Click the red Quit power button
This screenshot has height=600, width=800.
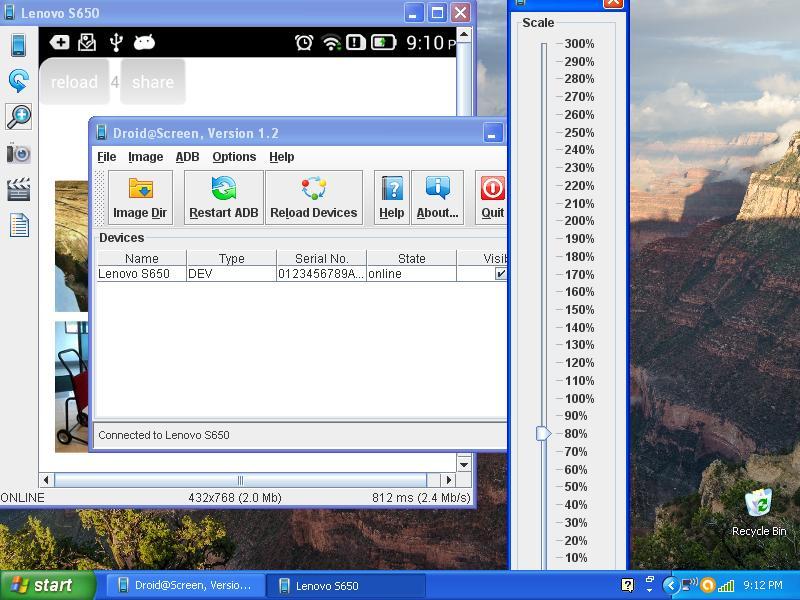(x=492, y=198)
